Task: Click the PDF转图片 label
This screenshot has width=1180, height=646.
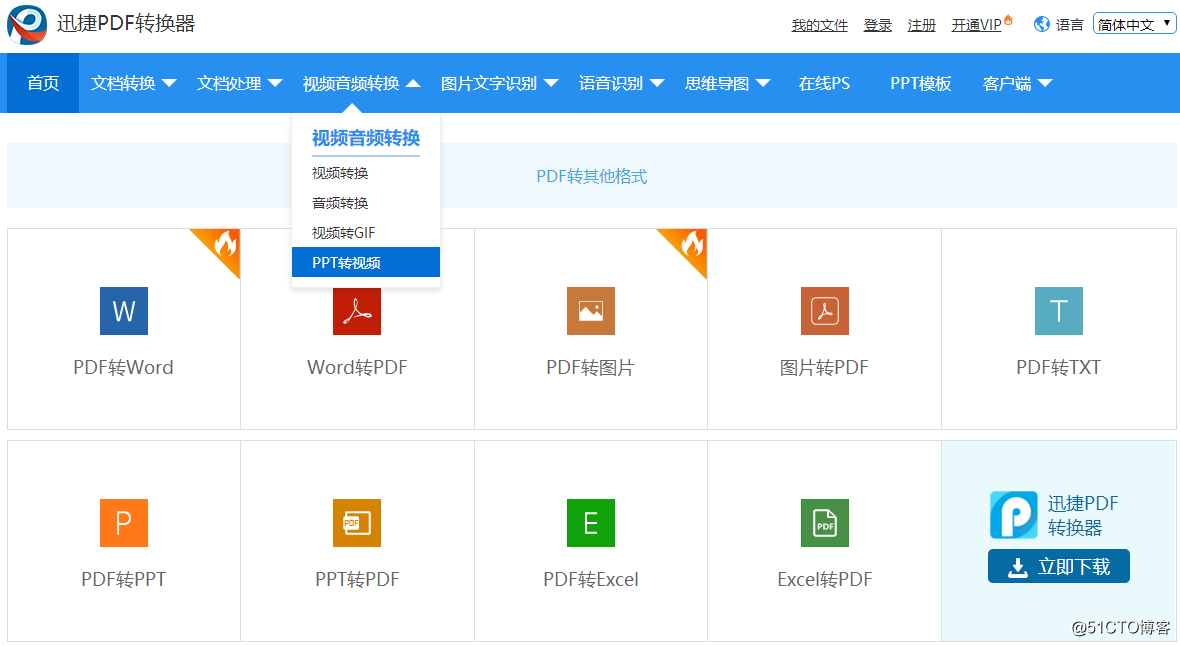Action: 591,367
